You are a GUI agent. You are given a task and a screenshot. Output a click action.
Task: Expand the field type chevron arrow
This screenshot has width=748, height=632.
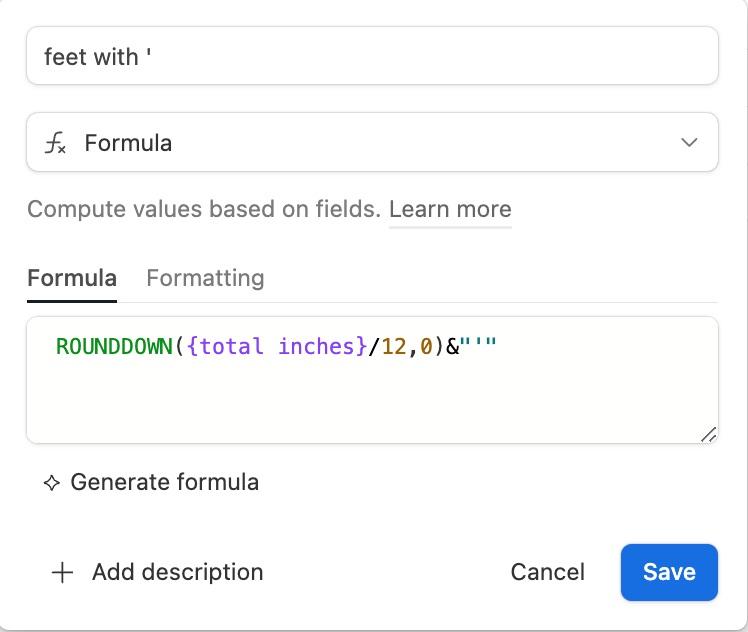coord(689,142)
